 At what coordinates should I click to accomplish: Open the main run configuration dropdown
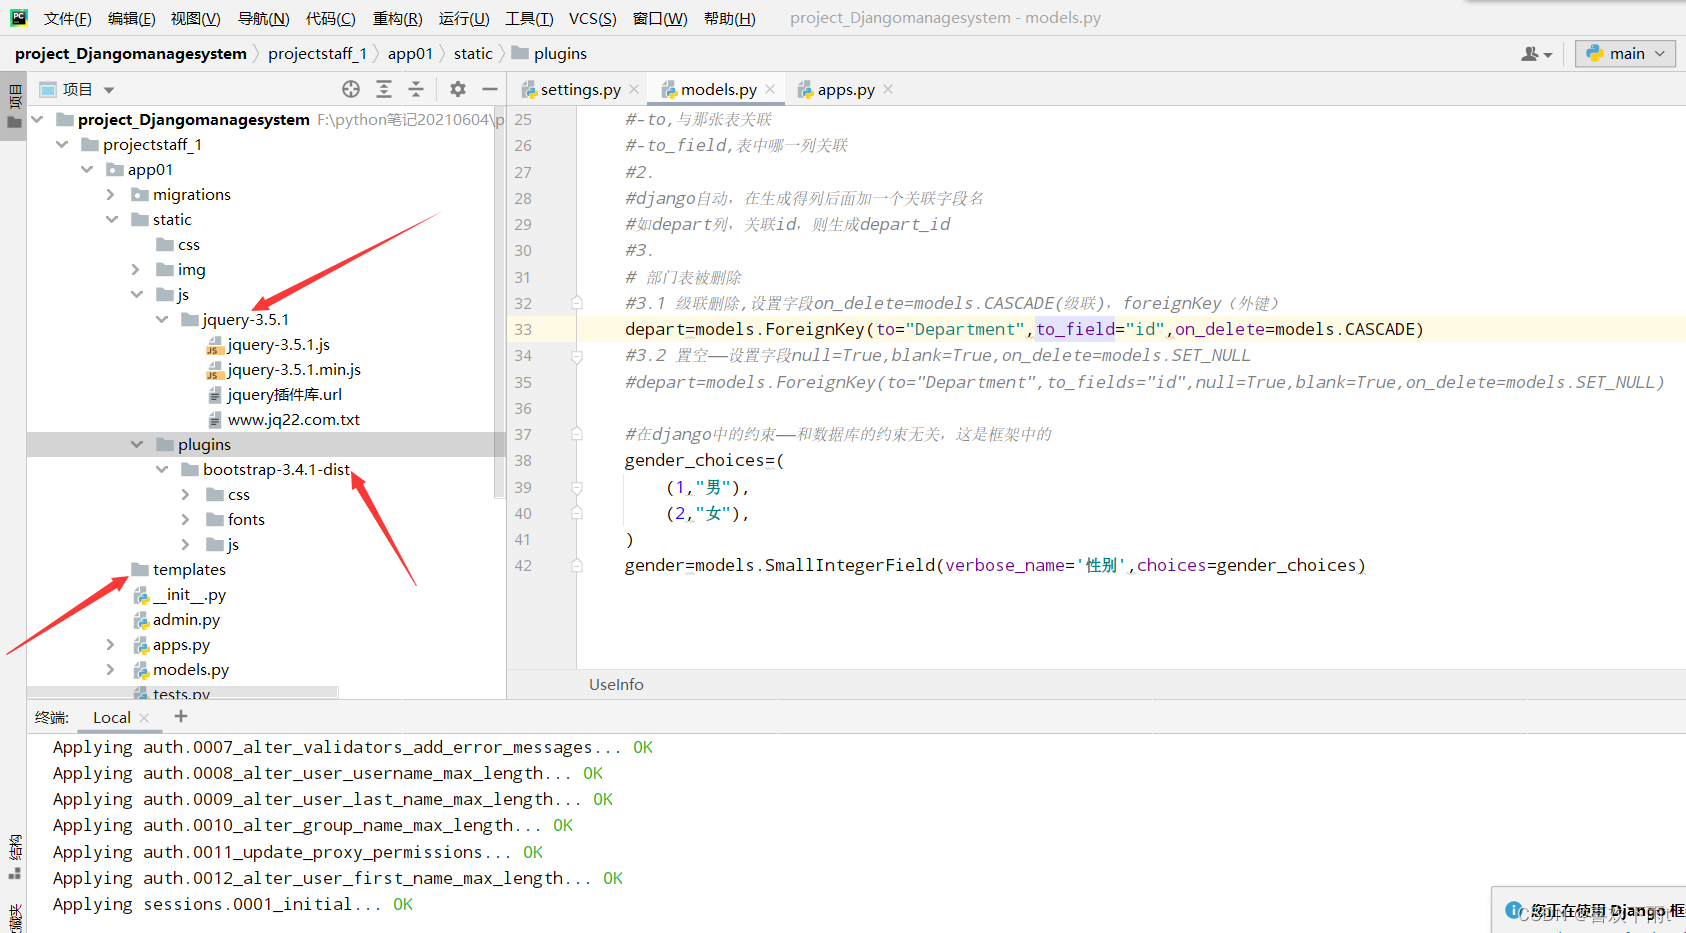click(x=1625, y=54)
